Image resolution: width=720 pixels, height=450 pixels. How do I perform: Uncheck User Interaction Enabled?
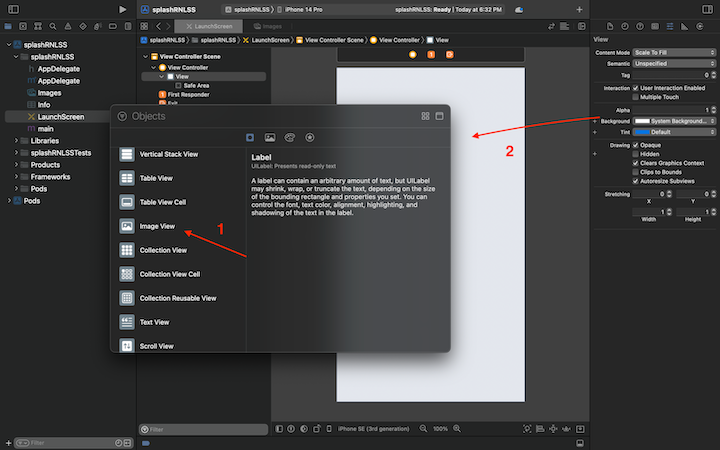[x=636, y=88]
